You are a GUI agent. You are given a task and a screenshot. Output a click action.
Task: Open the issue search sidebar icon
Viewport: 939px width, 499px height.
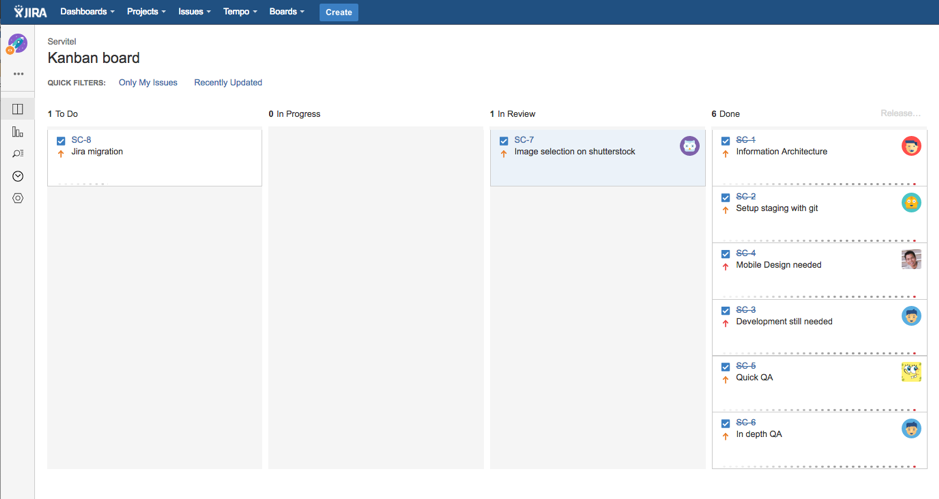tap(17, 154)
